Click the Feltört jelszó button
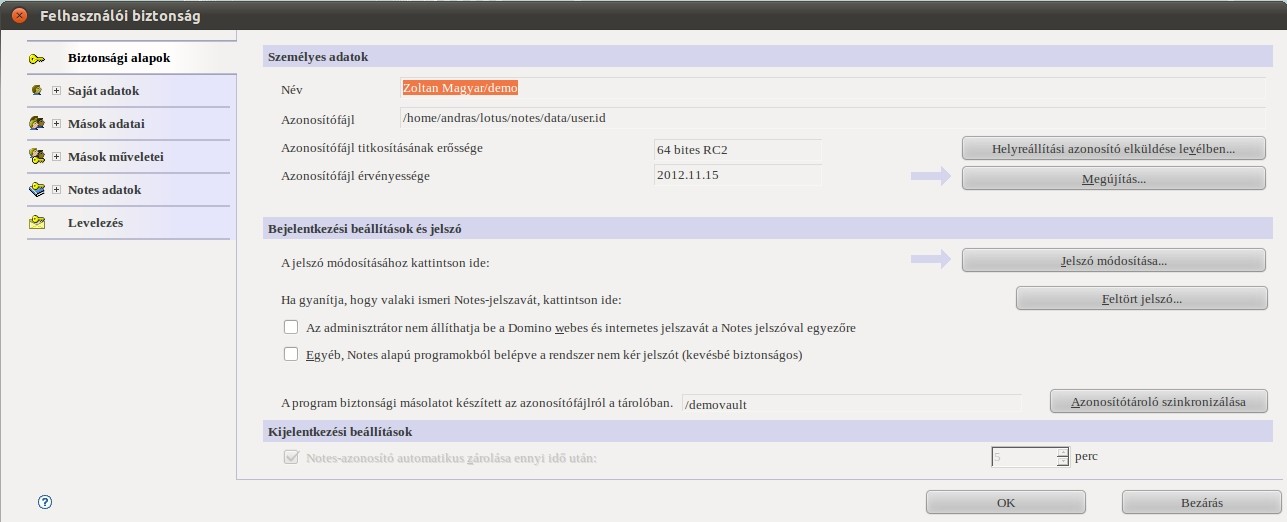The height and width of the screenshot is (522, 1287). point(1141,299)
